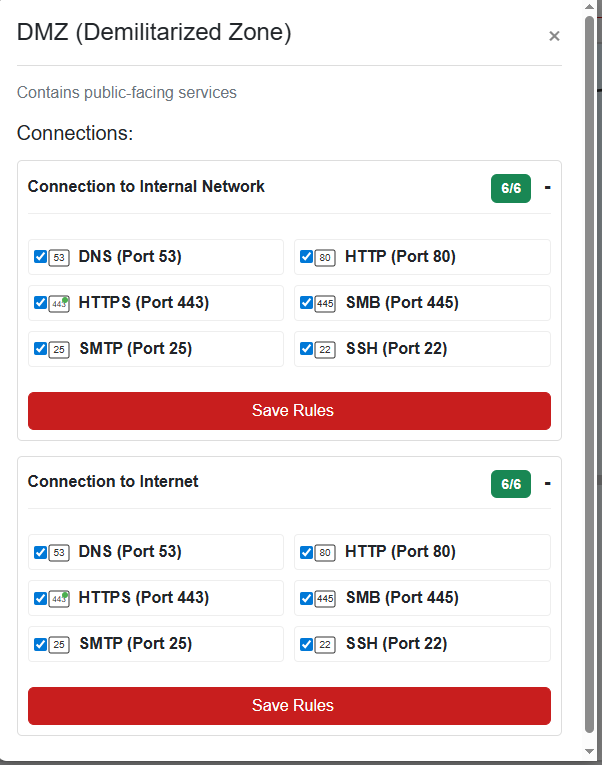Click HTTPS port 443 icon in Internal Network
The height and width of the screenshot is (765, 602).
tap(59, 303)
